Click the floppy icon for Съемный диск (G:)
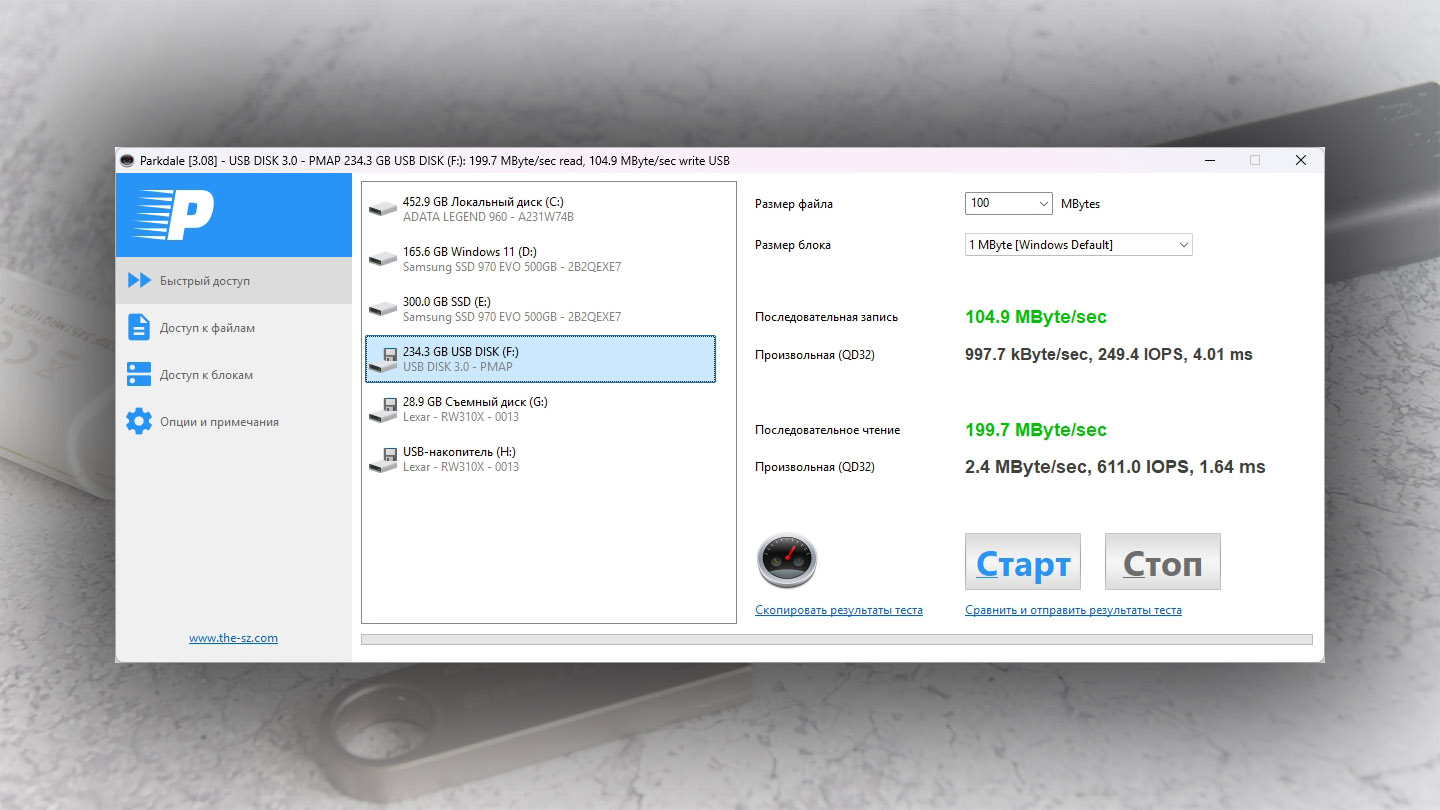Screen dimensions: 1440x810 [x=382, y=409]
